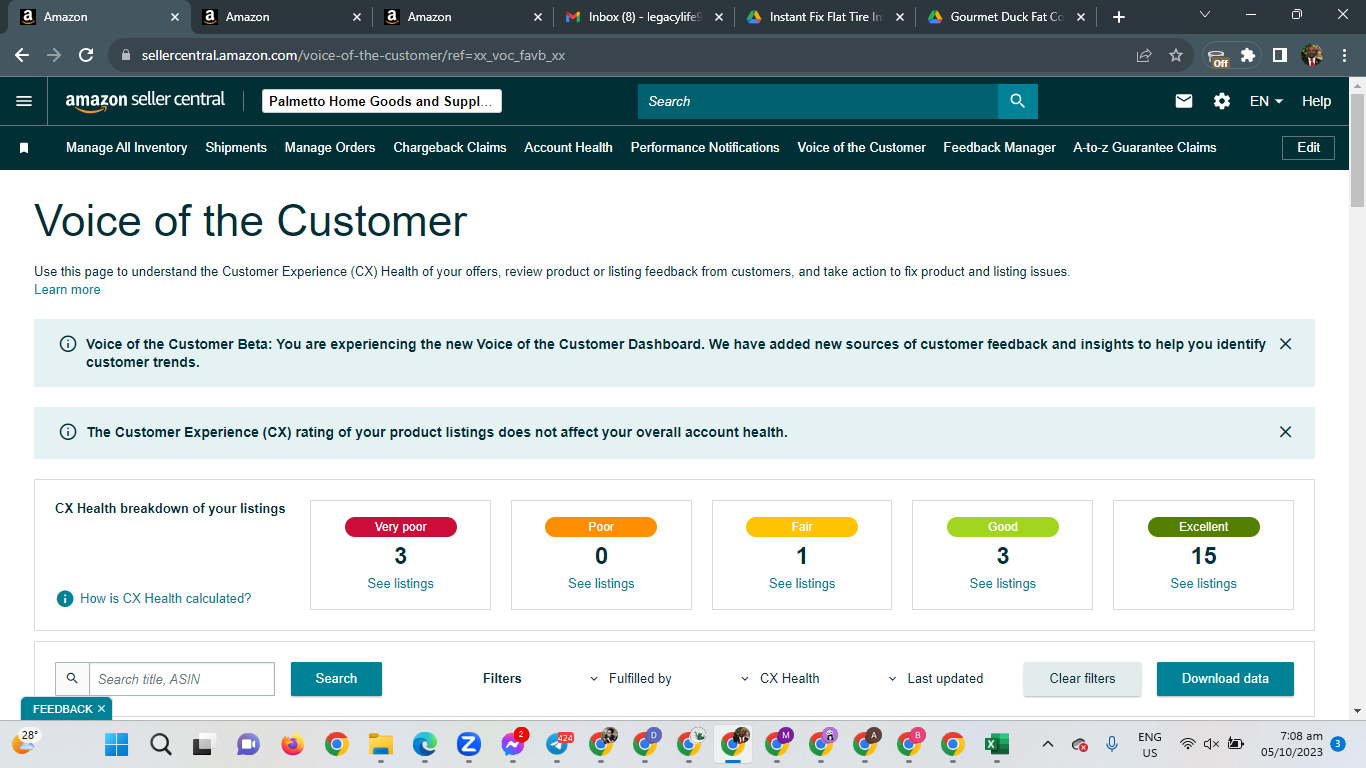Image resolution: width=1366 pixels, height=768 pixels.
Task: Click the info icon on the CX rating banner
Action: pos(68,432)
